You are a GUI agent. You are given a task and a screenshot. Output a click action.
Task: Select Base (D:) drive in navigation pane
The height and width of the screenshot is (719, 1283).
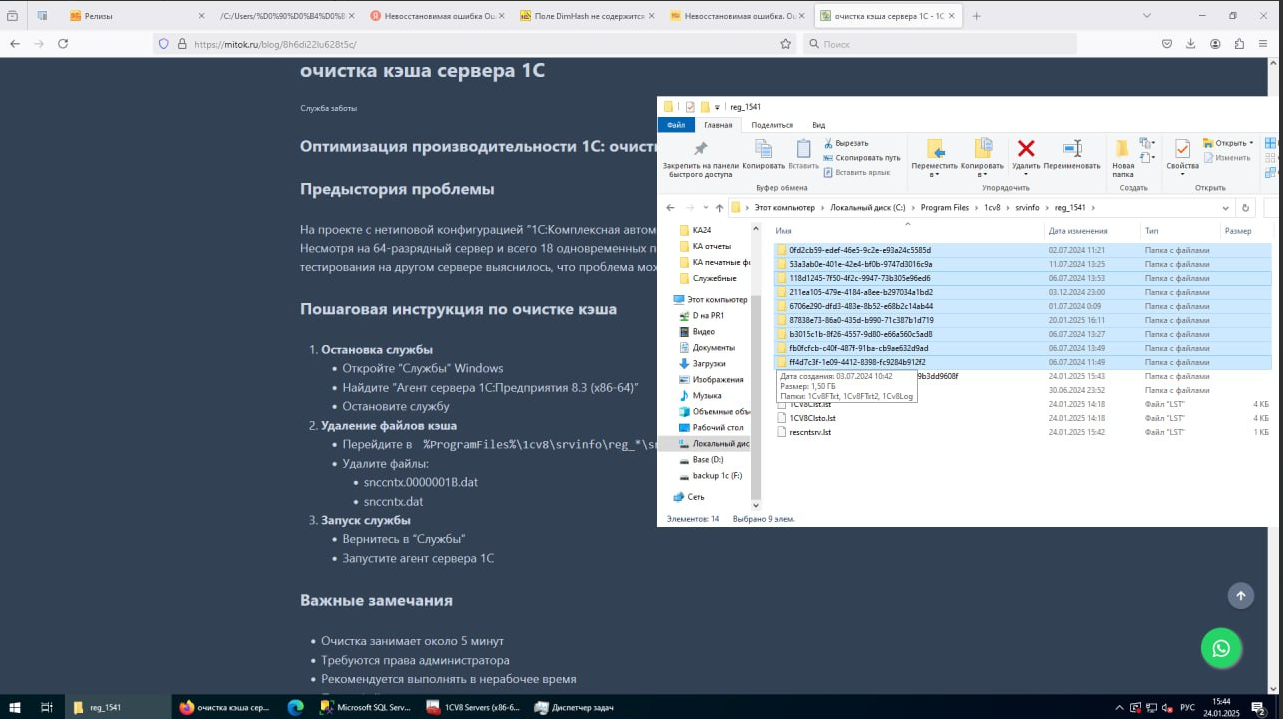707,459
